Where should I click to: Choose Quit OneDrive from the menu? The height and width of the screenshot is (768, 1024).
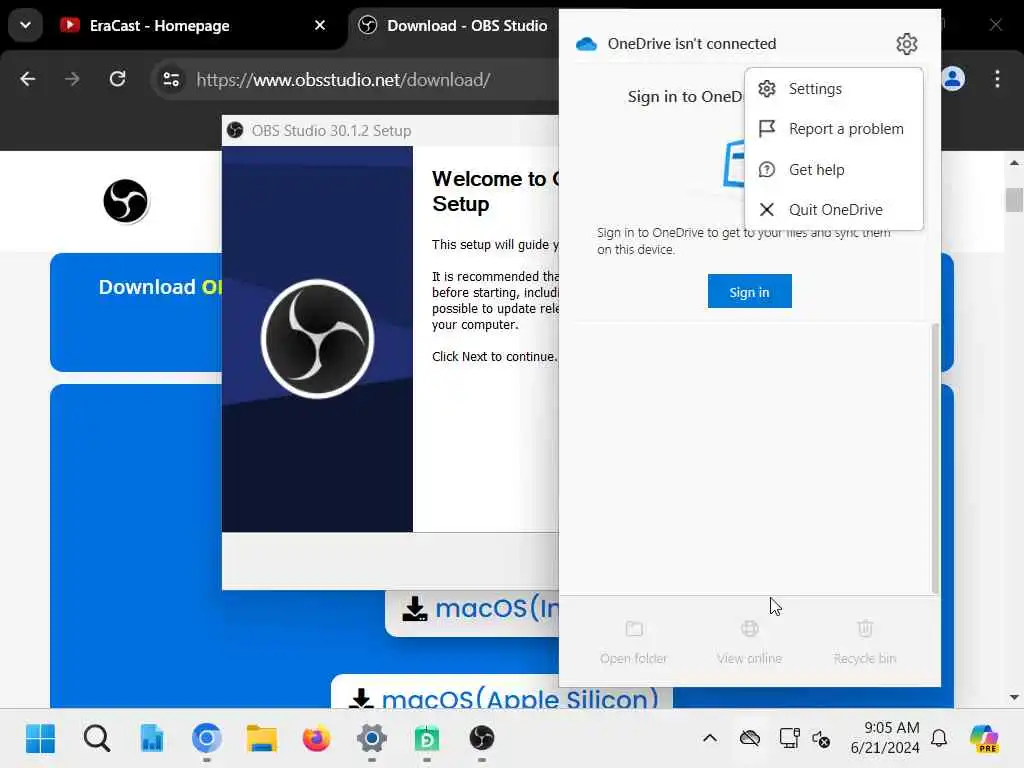pos(834,210)
